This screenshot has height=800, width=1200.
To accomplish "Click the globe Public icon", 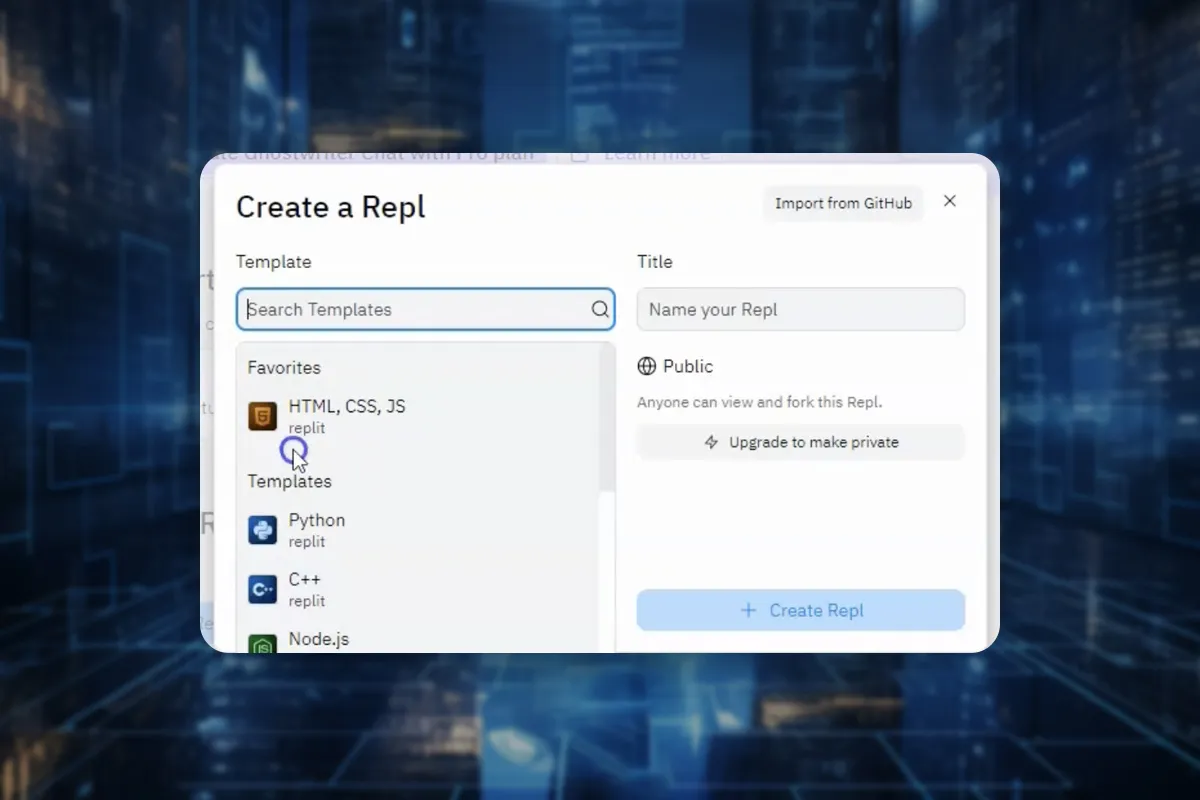I will tap(647, 366).
